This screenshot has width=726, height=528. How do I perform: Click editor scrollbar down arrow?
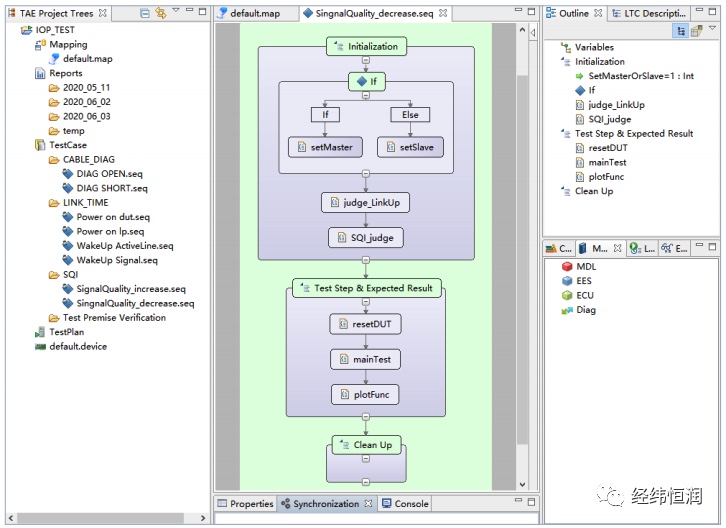tap(522, 484)
